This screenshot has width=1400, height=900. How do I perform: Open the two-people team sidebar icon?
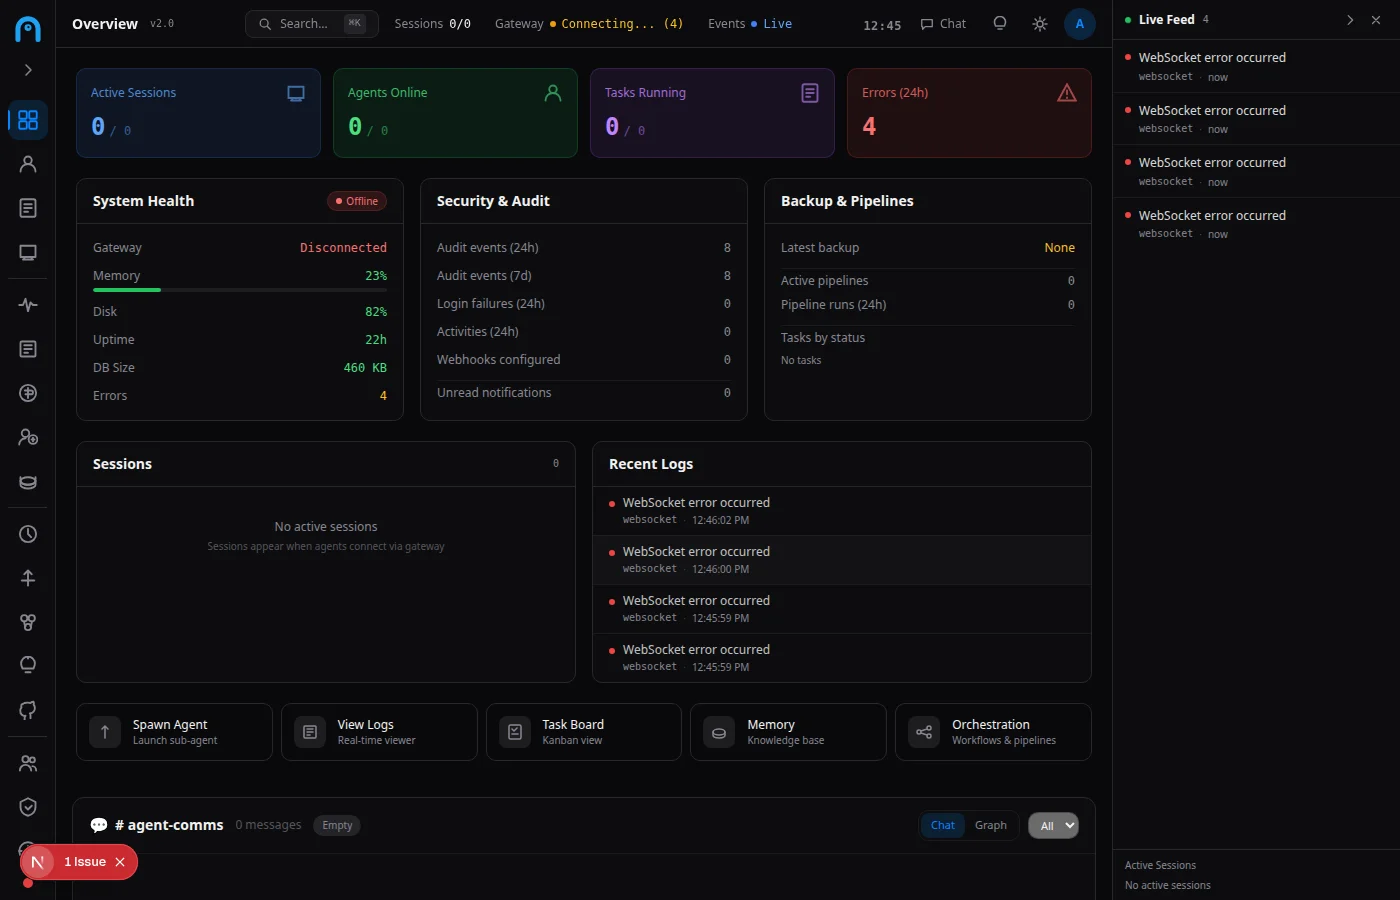[x=28, y=763]
